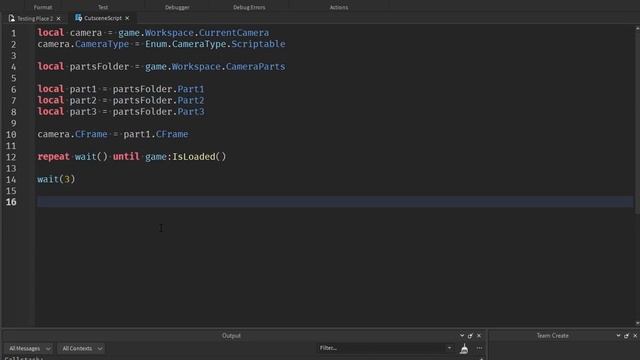Screen dimensions: 640x360
Task: Click the Scriptable word on line 2
Action: point(258,44)
